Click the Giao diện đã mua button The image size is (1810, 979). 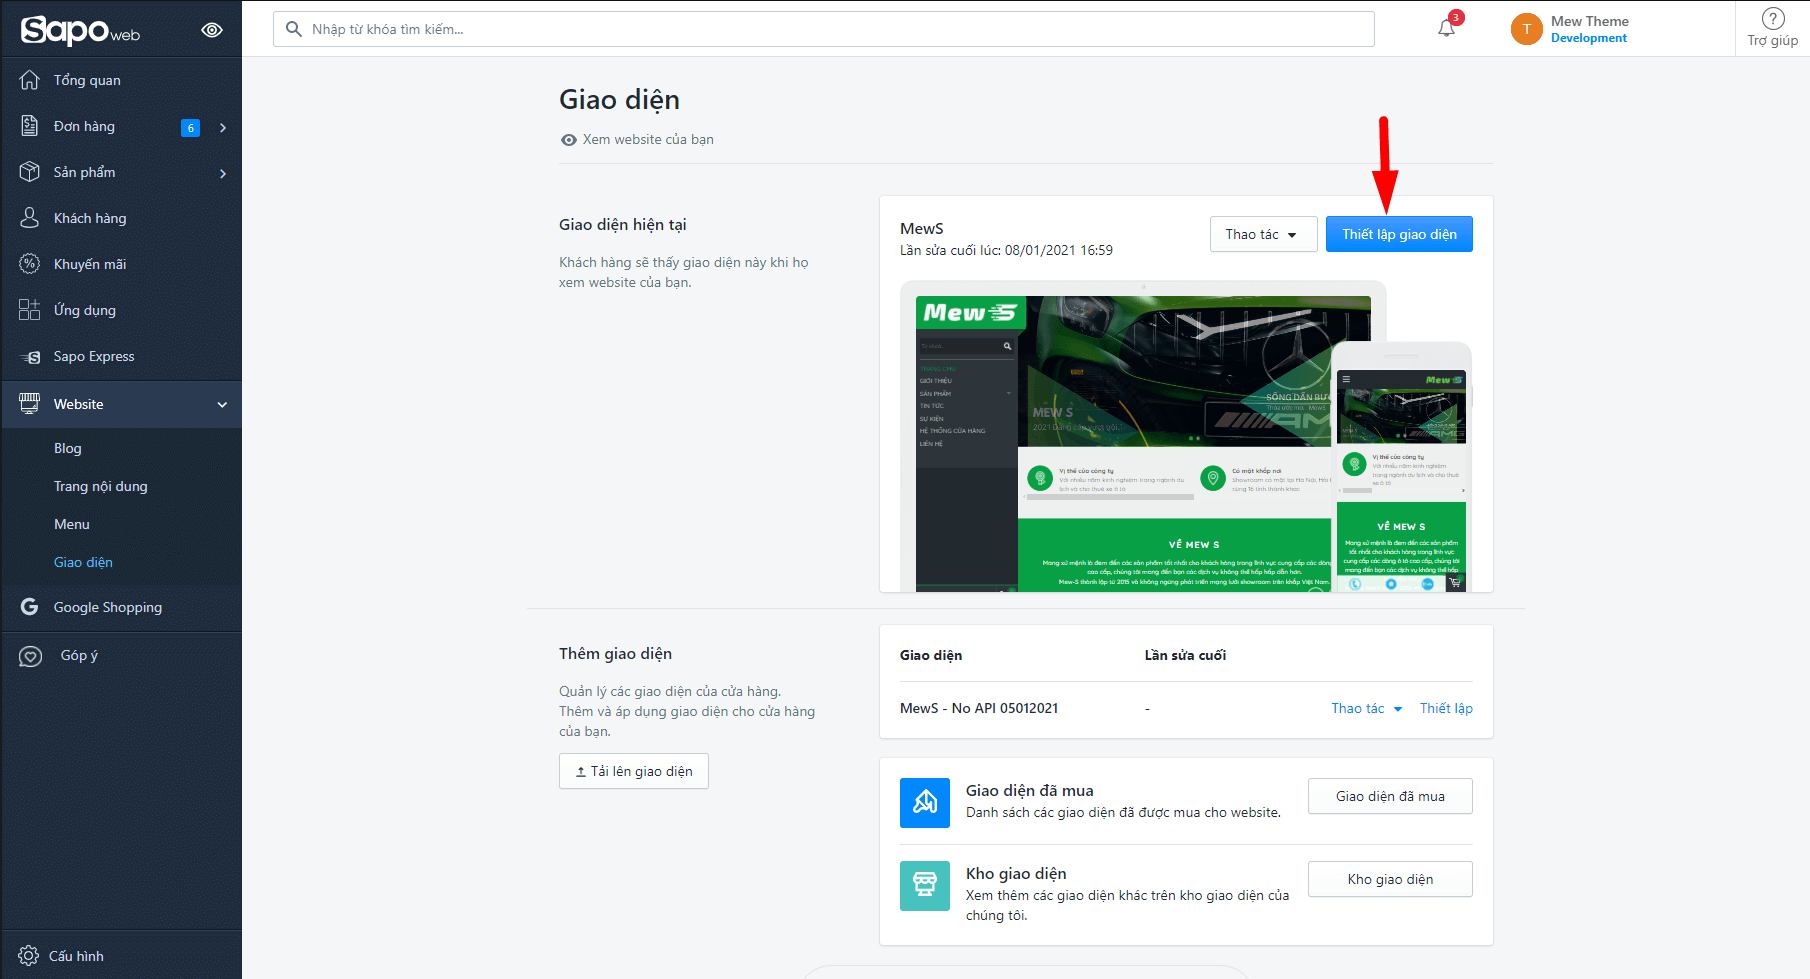pyautogui.click(x=1390, y=796)
